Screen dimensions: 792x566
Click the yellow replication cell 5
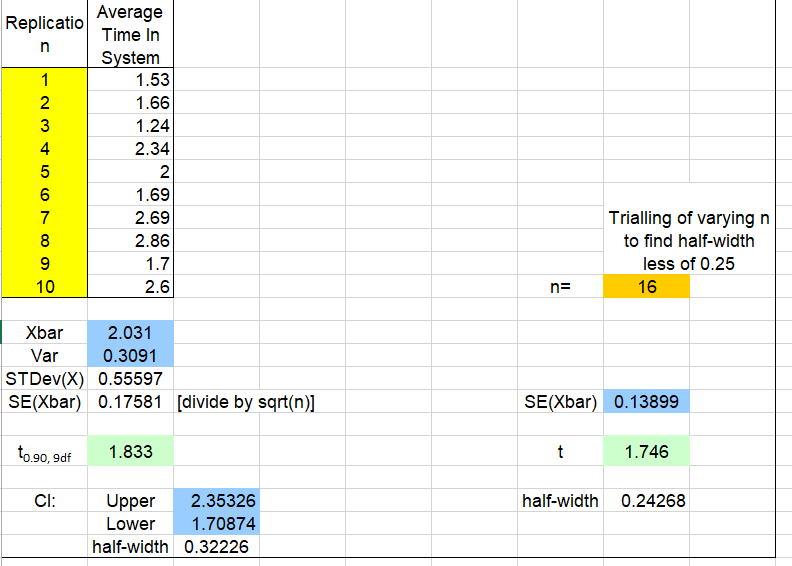pyautogui.click(x=44, y=171)
